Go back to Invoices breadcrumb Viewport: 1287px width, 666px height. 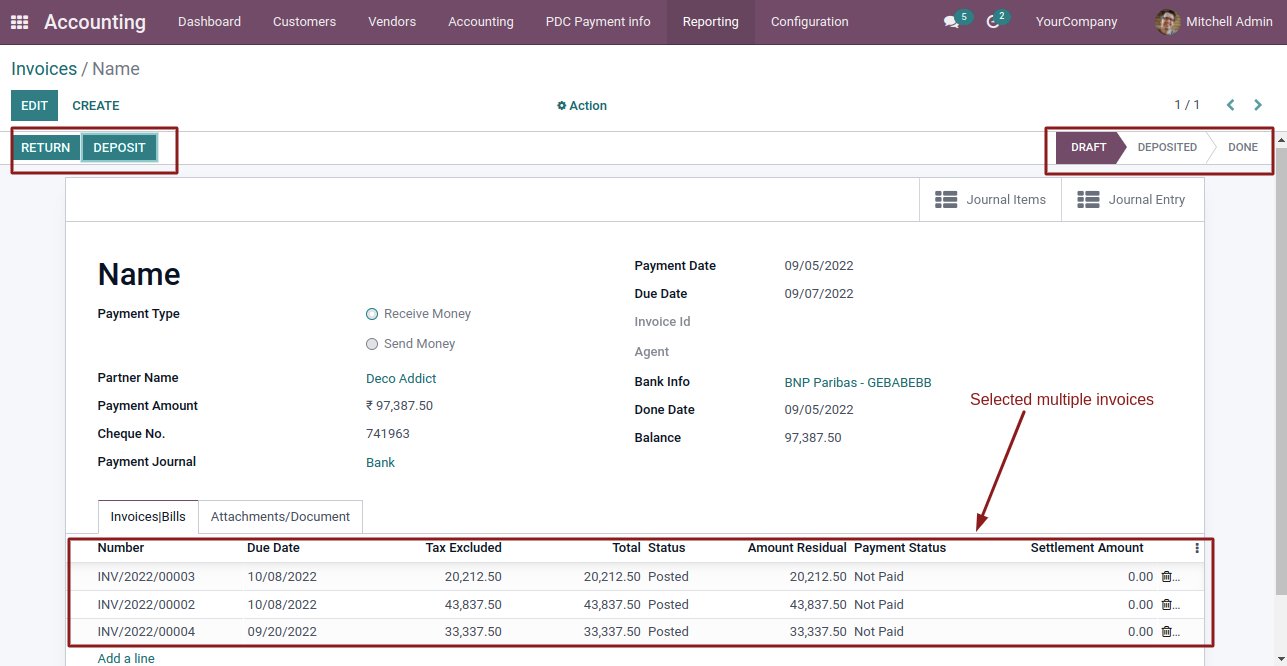coord(44,69)
